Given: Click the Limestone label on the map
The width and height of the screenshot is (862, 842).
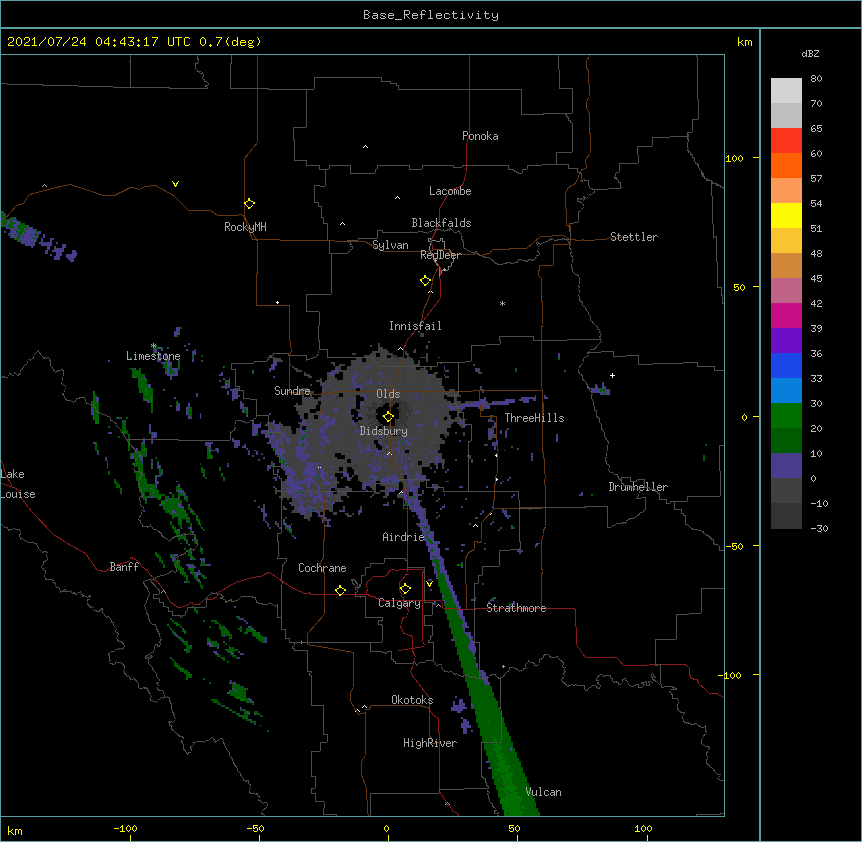Looking at the screenshot, I should coord(153,356).
